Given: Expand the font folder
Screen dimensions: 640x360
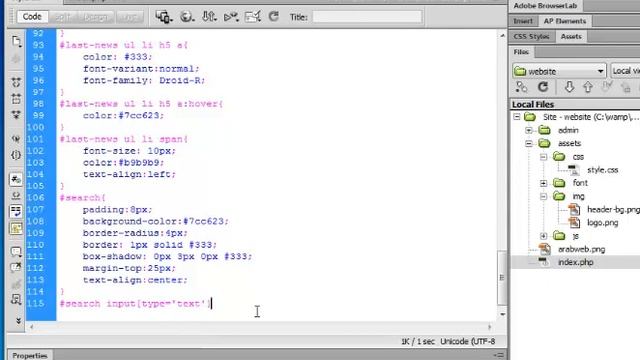Looking at the screenshot, I should click(544, 183).
